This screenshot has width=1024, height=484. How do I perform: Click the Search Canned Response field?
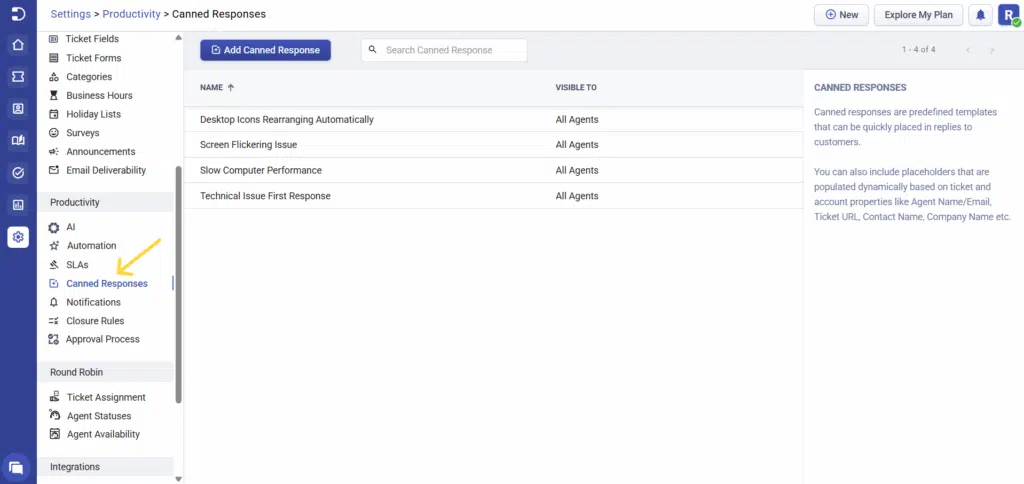tap(444, 50)
